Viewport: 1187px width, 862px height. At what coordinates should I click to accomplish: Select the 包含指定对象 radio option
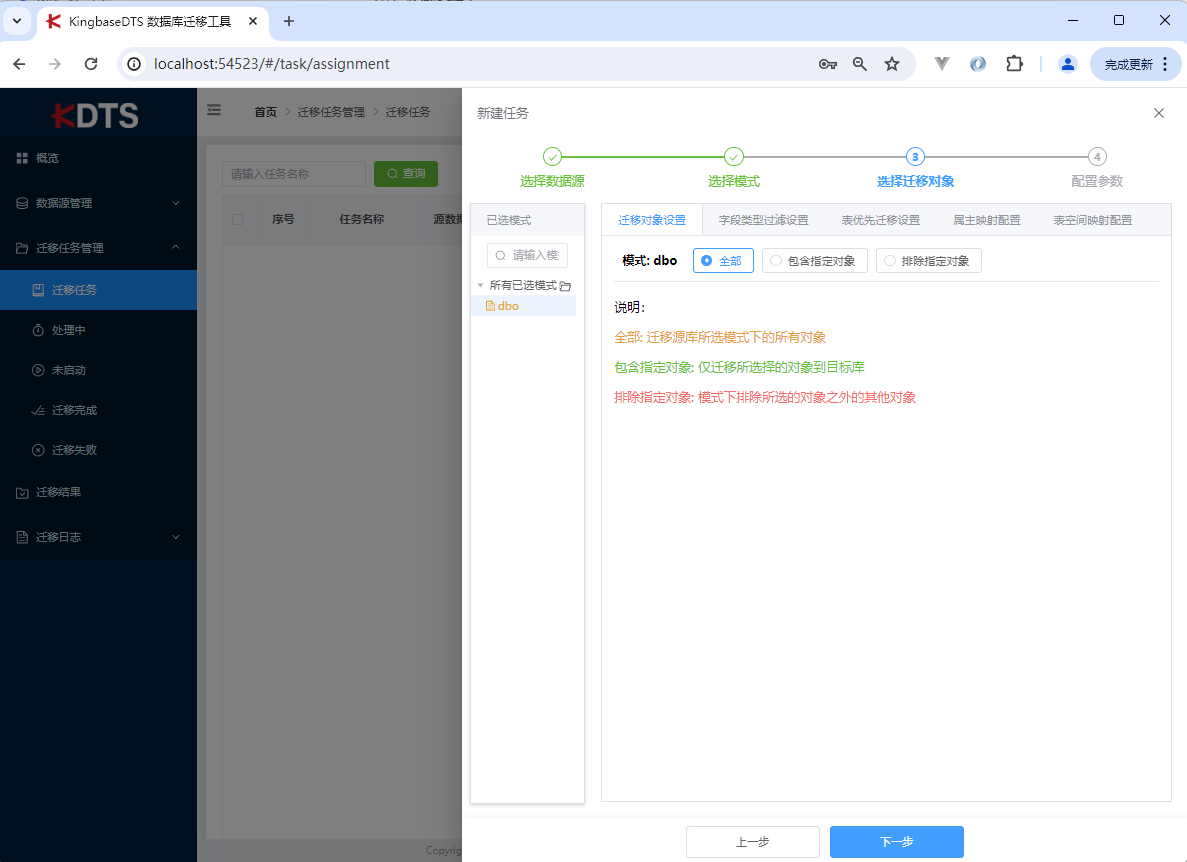(x=813, y=261)
